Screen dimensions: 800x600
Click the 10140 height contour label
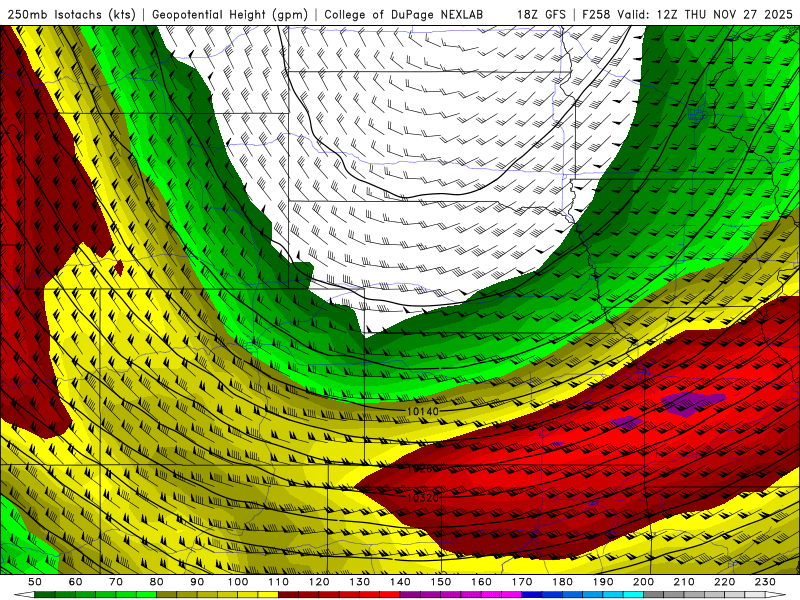pyautogui.click(x=423, y=411)
